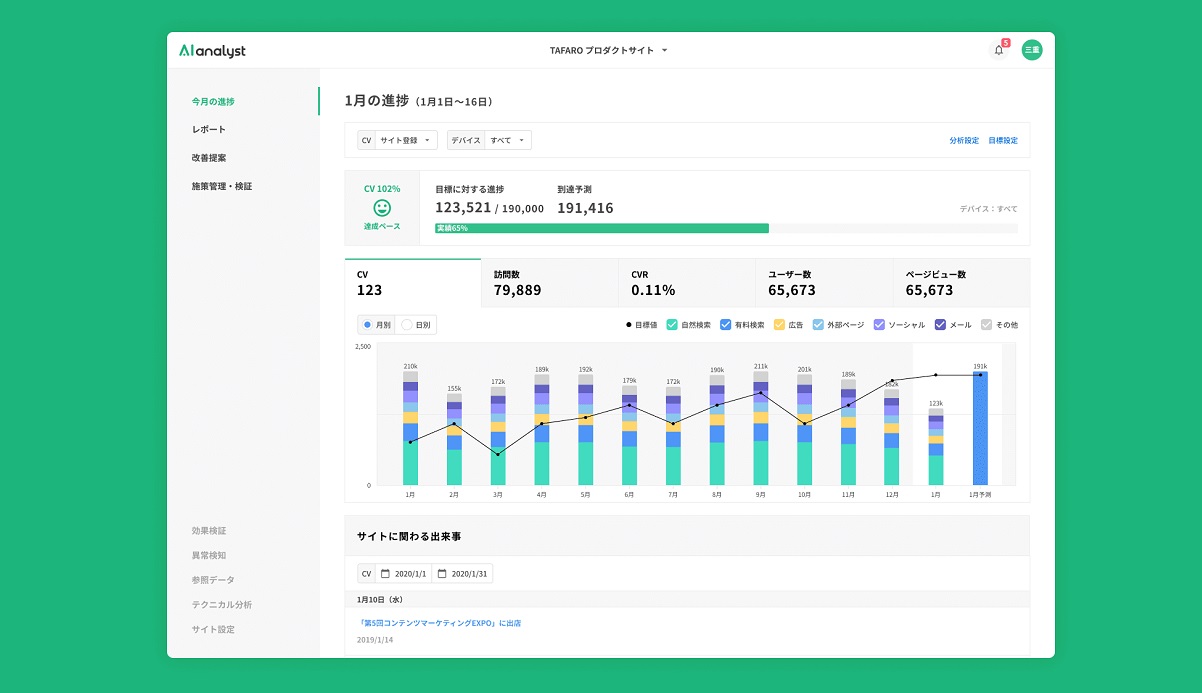Click the 2月 bar labeled 155k
The image size is (1202, 693).
click(454, 439)
